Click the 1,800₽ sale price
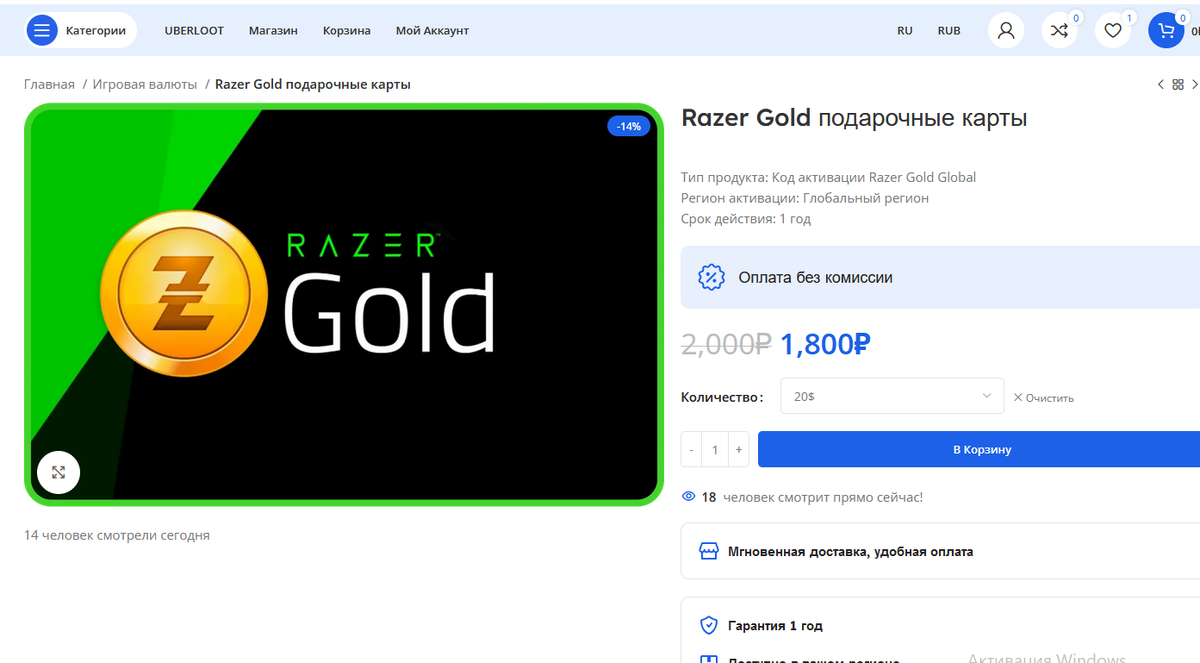The width and height of the screenshot is (1200, 663). 825,345
